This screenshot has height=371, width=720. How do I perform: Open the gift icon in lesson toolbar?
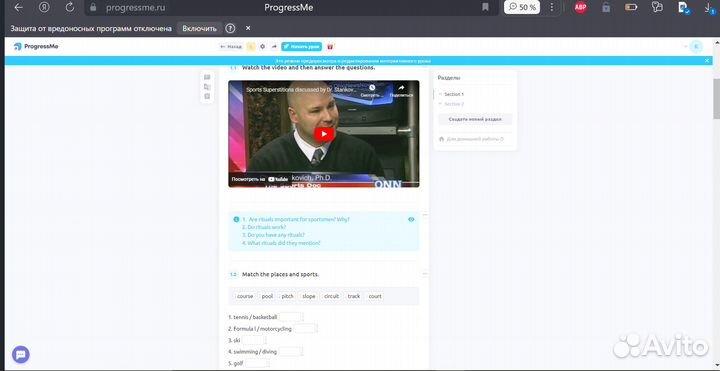pos(330,46)
